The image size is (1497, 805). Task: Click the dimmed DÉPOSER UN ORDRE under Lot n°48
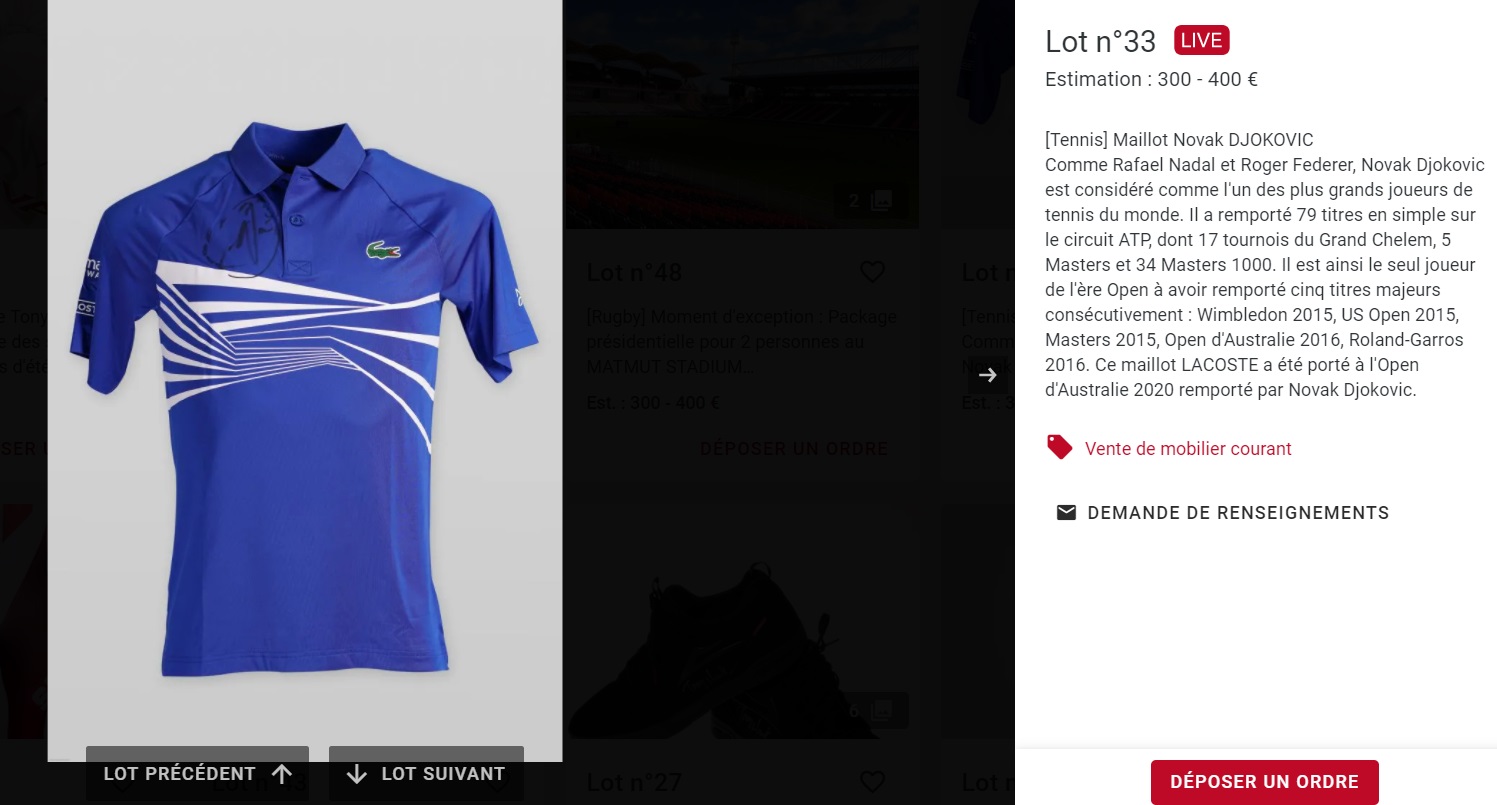(794, 449)
